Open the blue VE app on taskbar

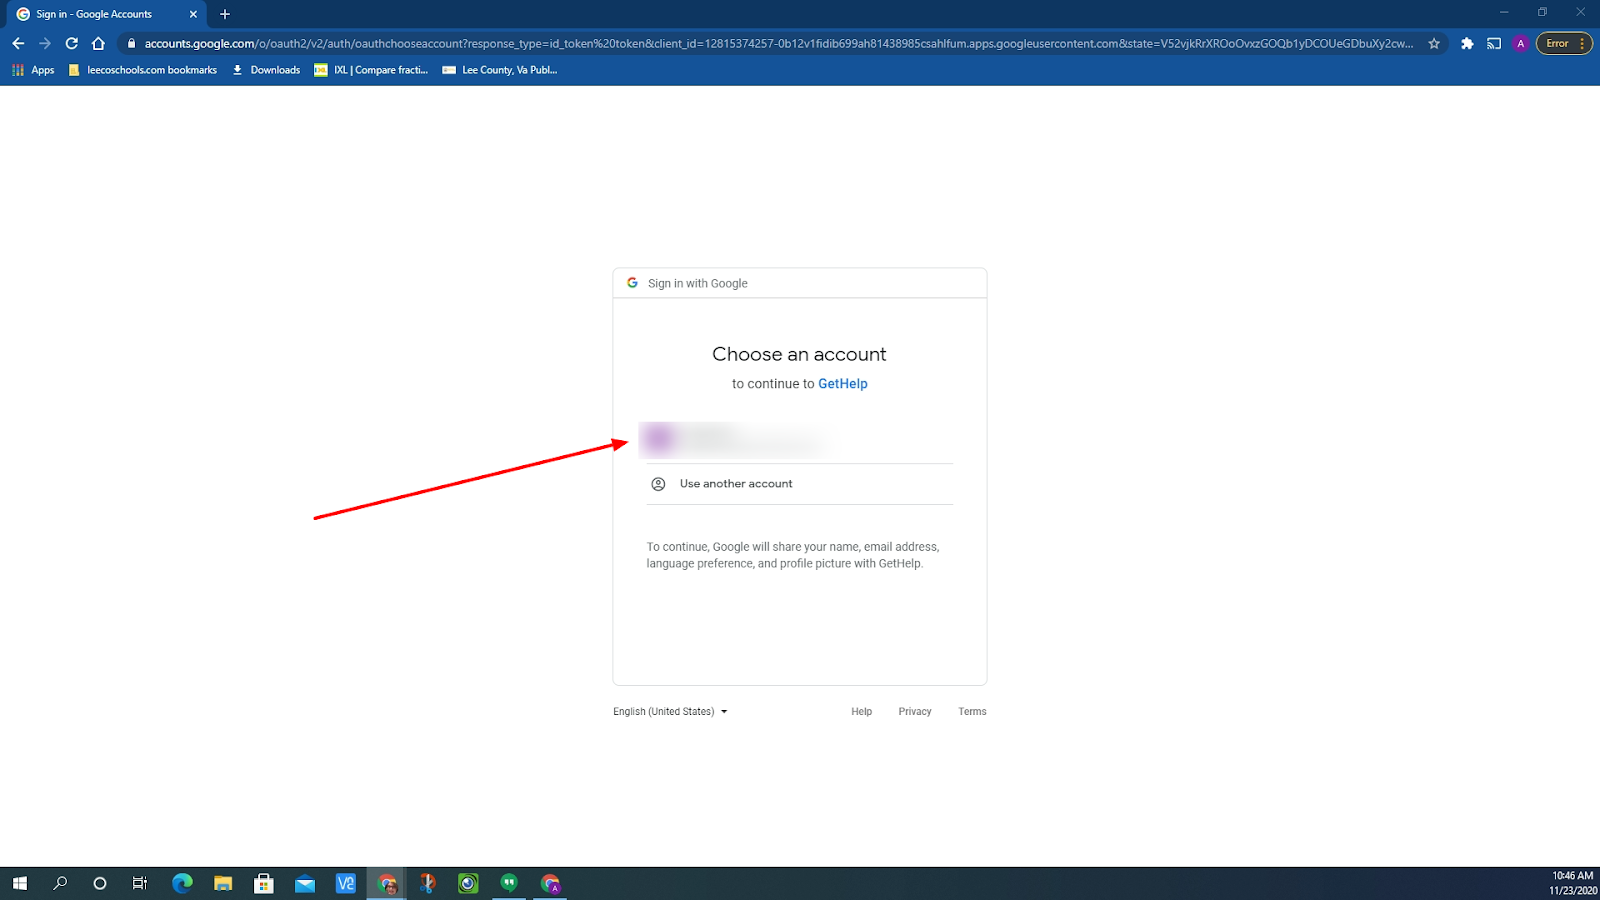tap(346, 883)
